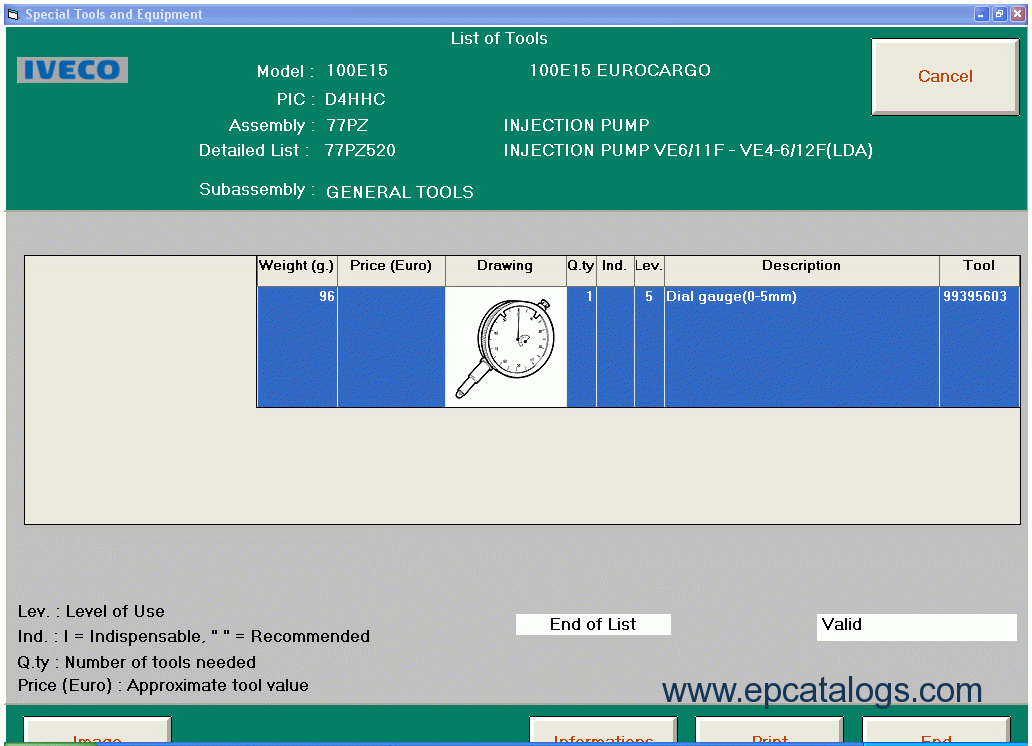Select the PIC value D4HHC

(355, 99)
